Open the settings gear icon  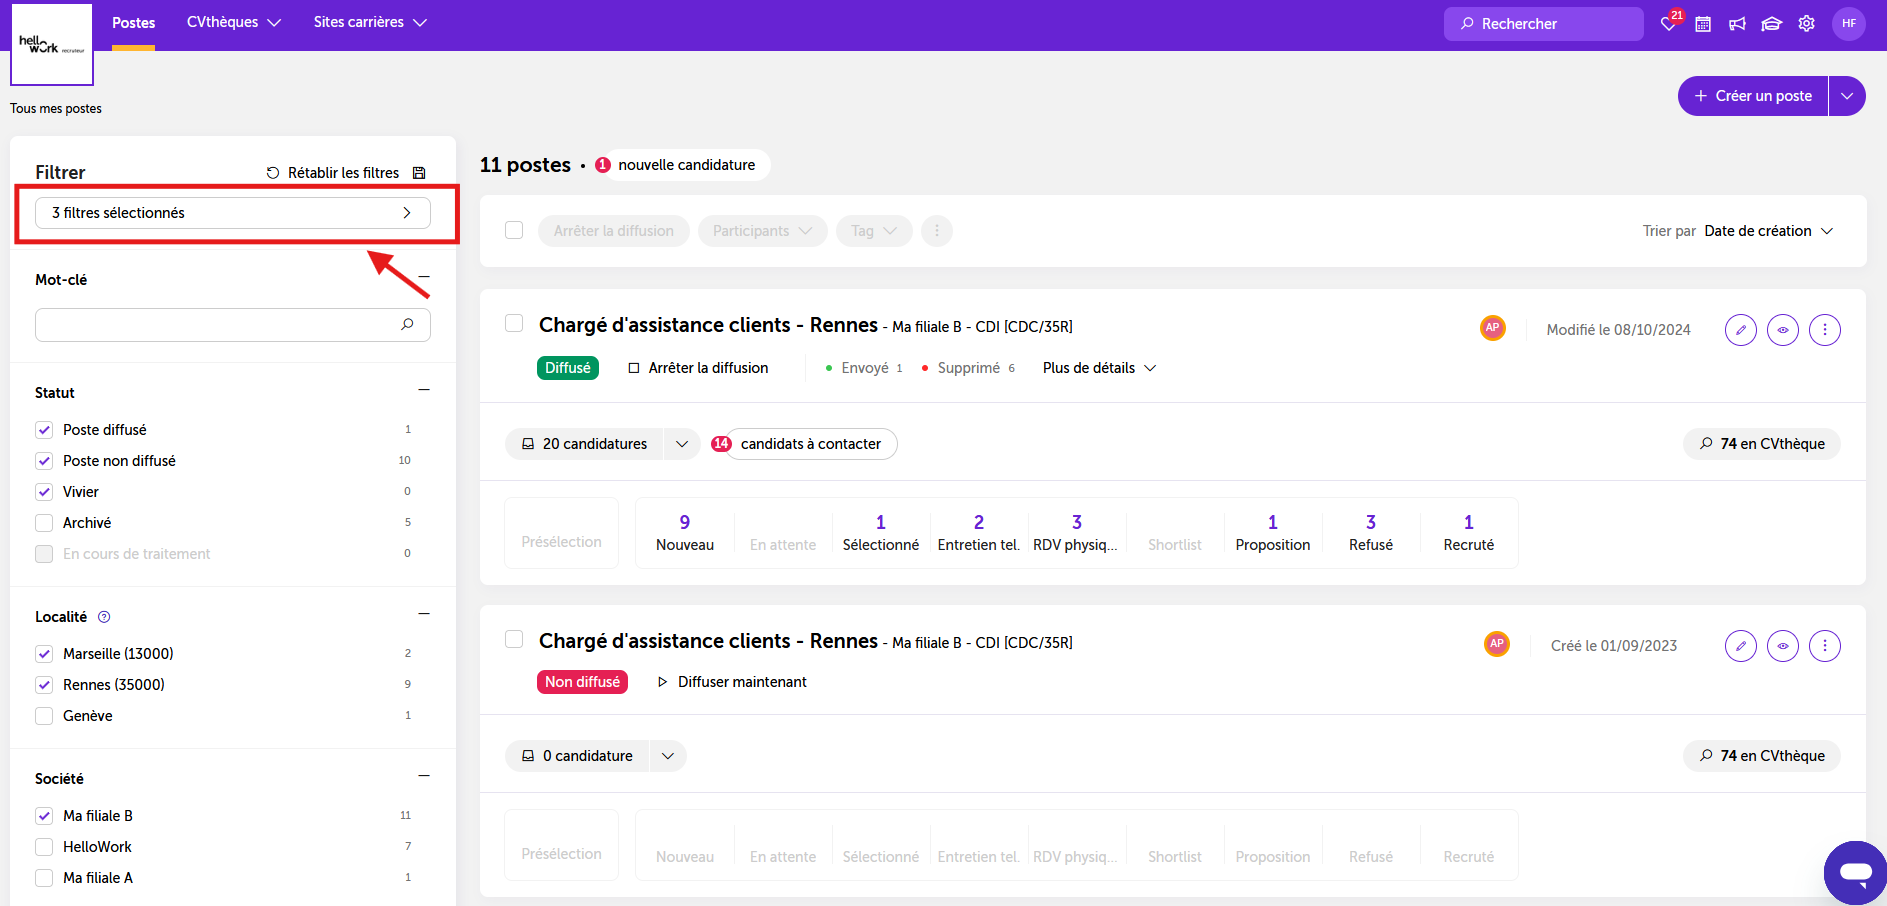[x=1806, y=24]
